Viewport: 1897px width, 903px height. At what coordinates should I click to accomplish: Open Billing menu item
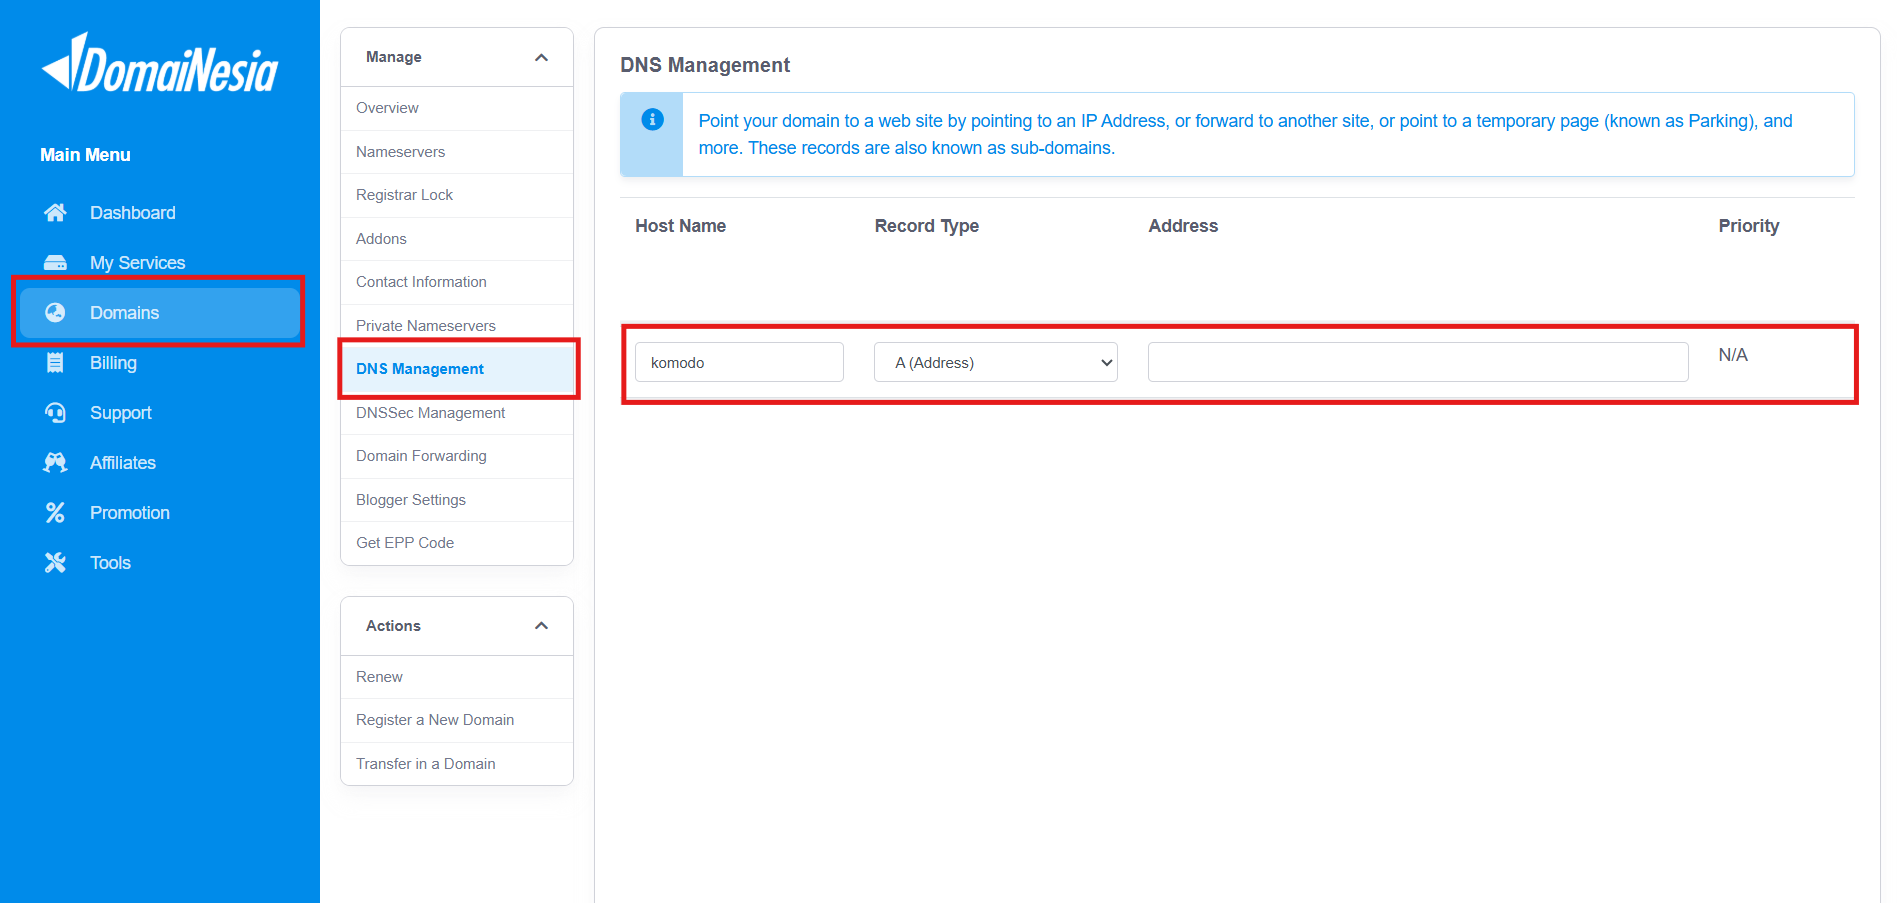coord(160,363)
